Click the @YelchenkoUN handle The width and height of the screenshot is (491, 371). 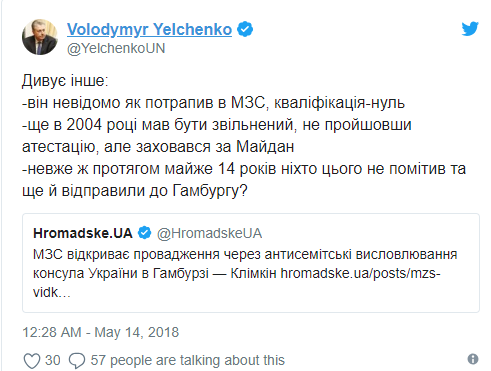point(116,49)
